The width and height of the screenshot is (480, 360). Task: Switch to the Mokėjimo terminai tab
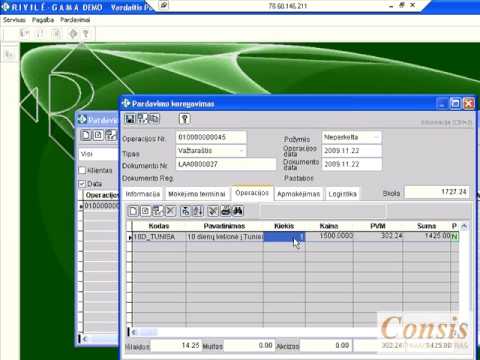coord(197,194)
